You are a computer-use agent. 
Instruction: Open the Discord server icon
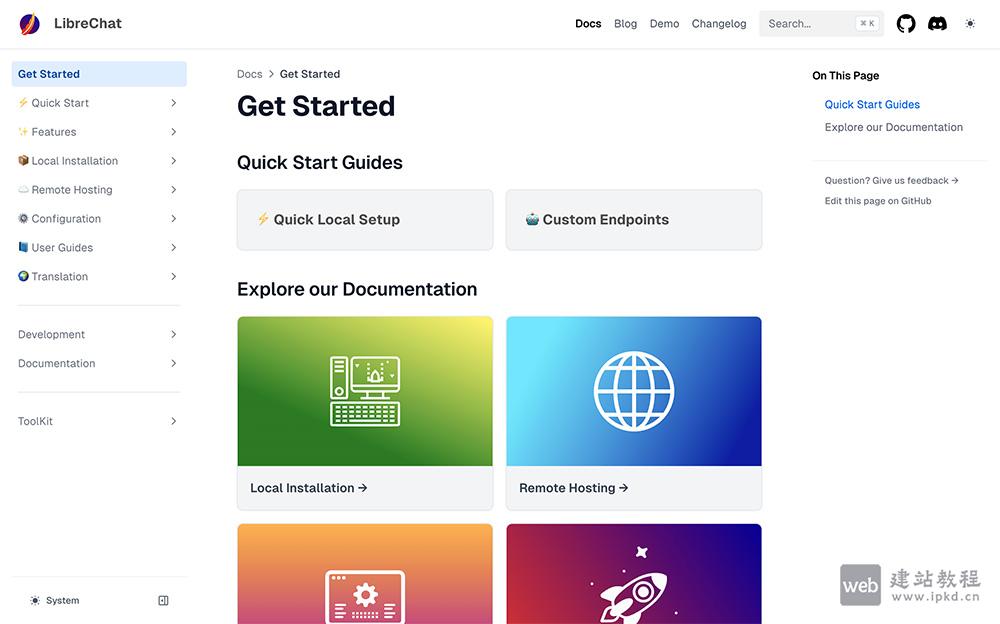(937, 24)
